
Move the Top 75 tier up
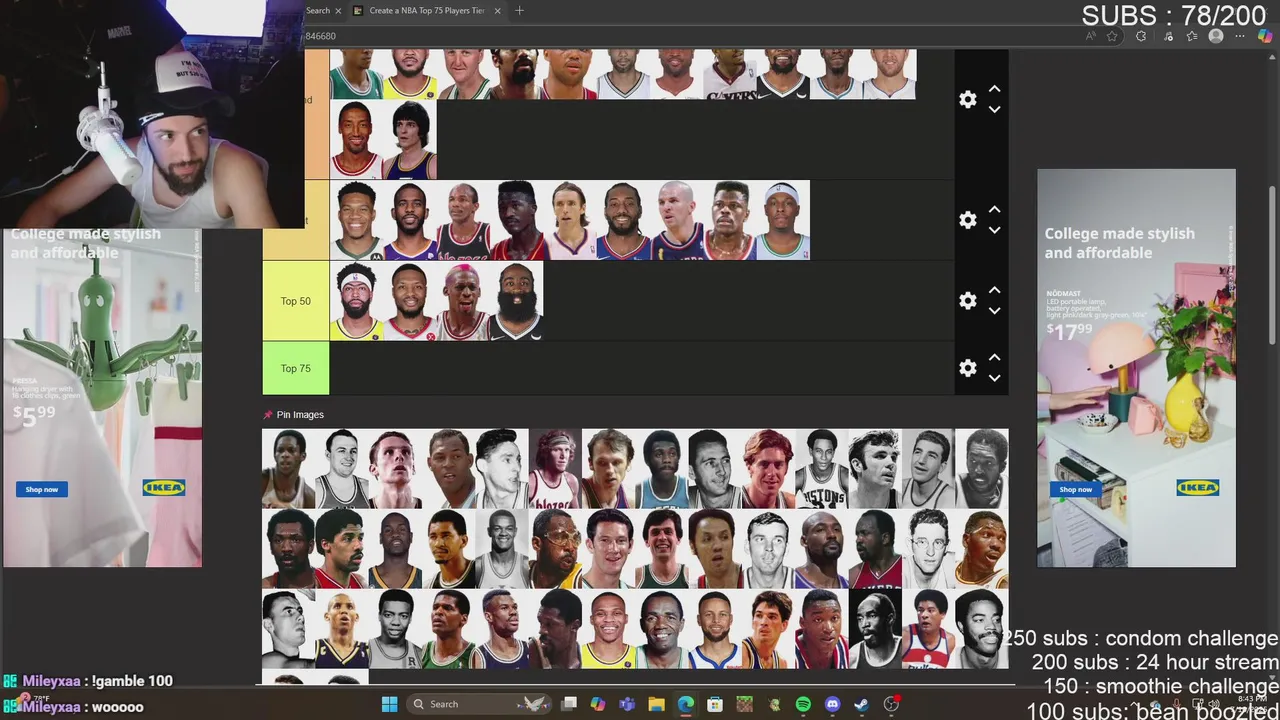pos(994,357)
